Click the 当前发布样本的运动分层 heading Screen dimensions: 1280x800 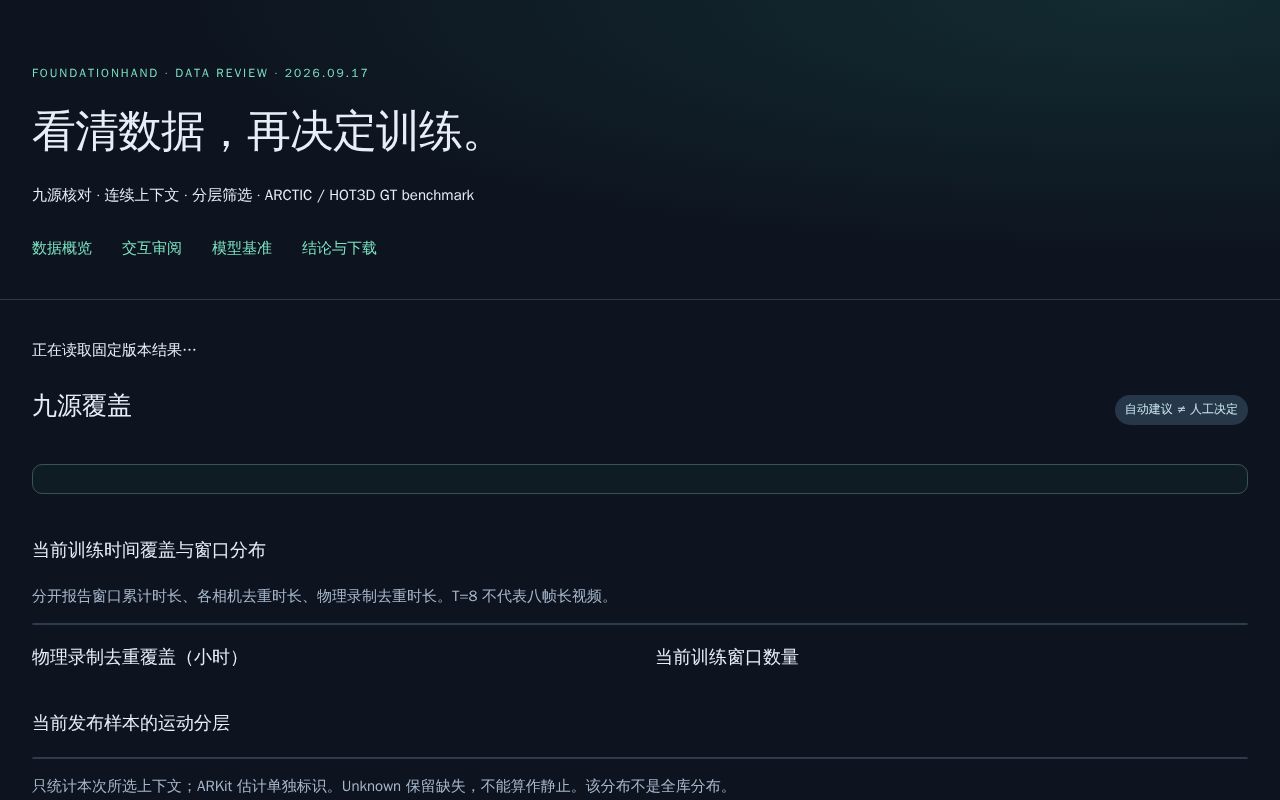131,723
